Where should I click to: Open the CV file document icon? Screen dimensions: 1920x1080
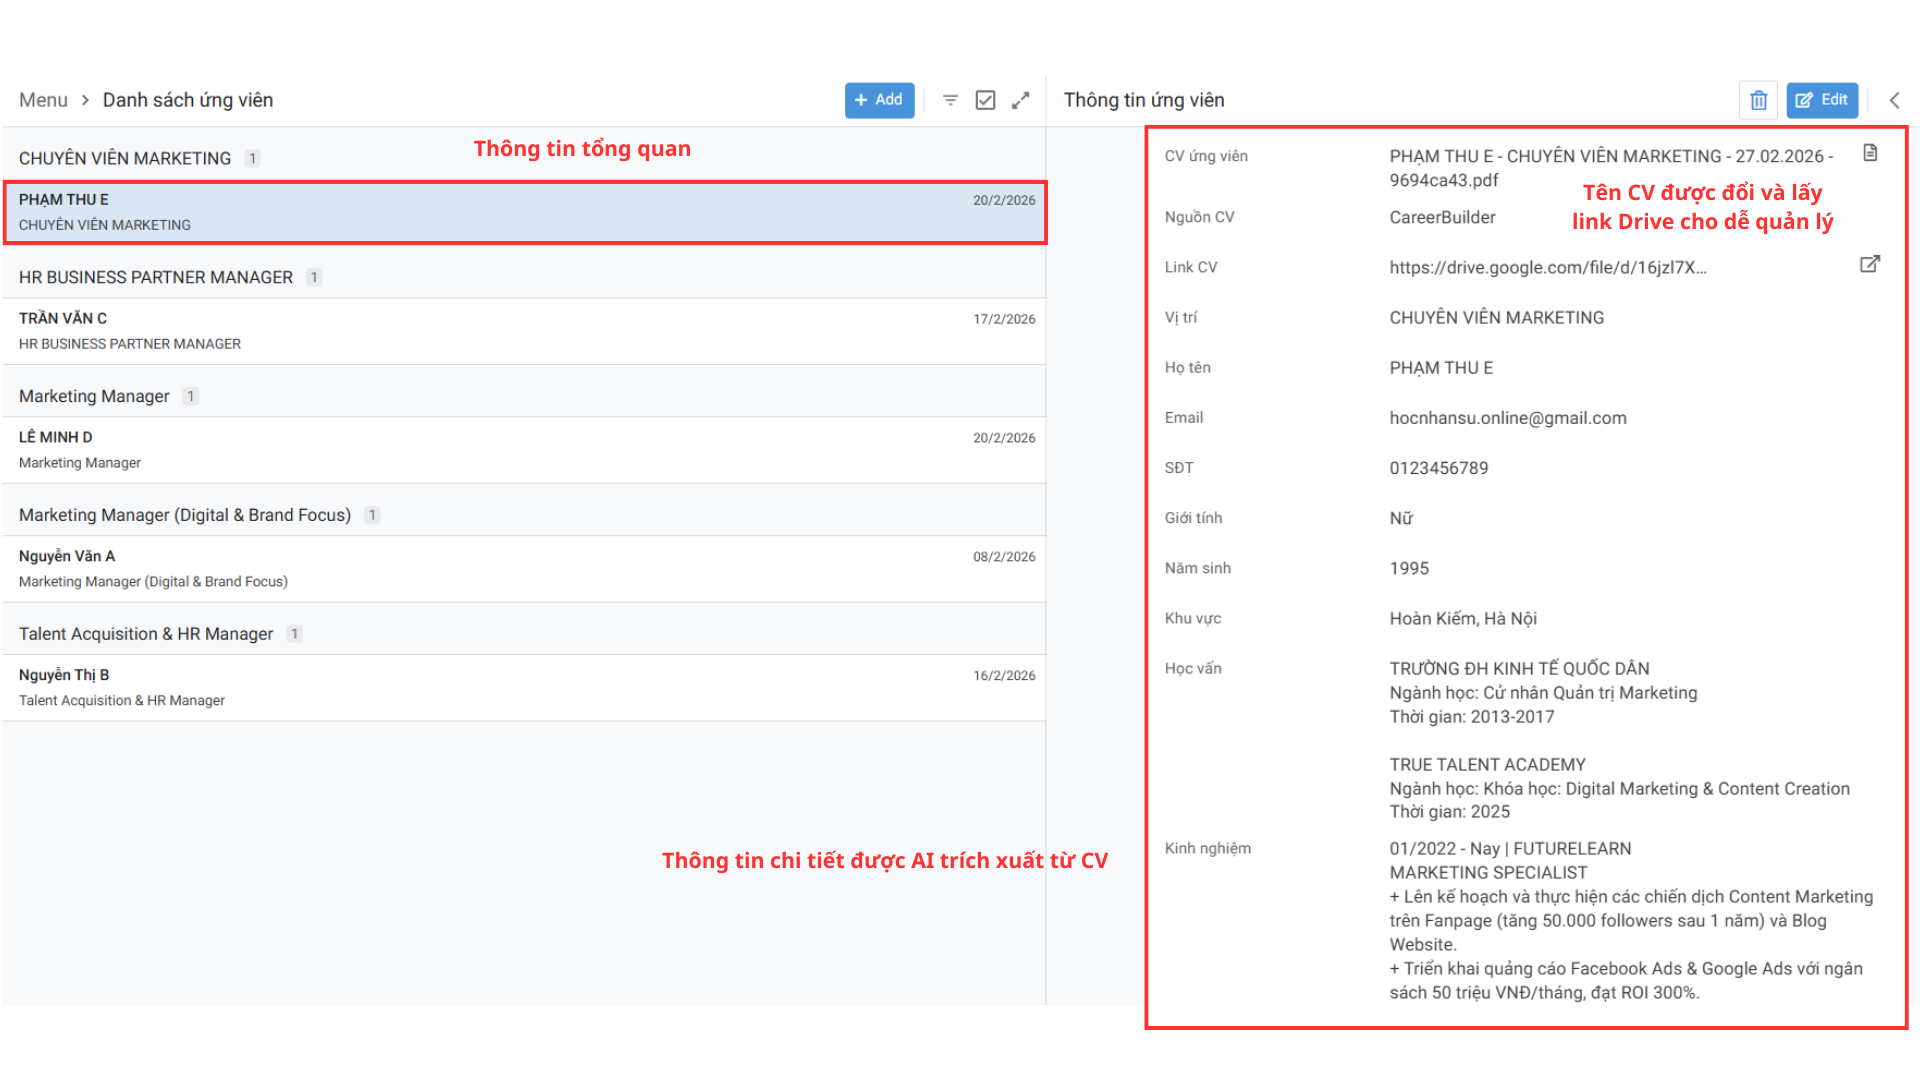click(x=1870, y=153)
